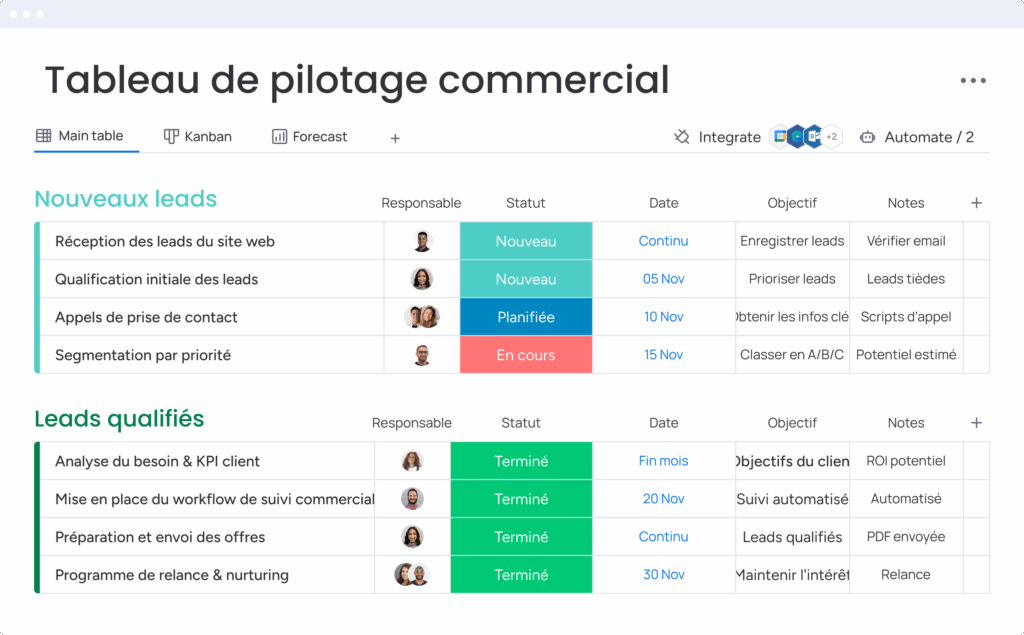The image size is (1024, 635).
Task: Click the Kanban view icon
Action: (x=170, y=137)
